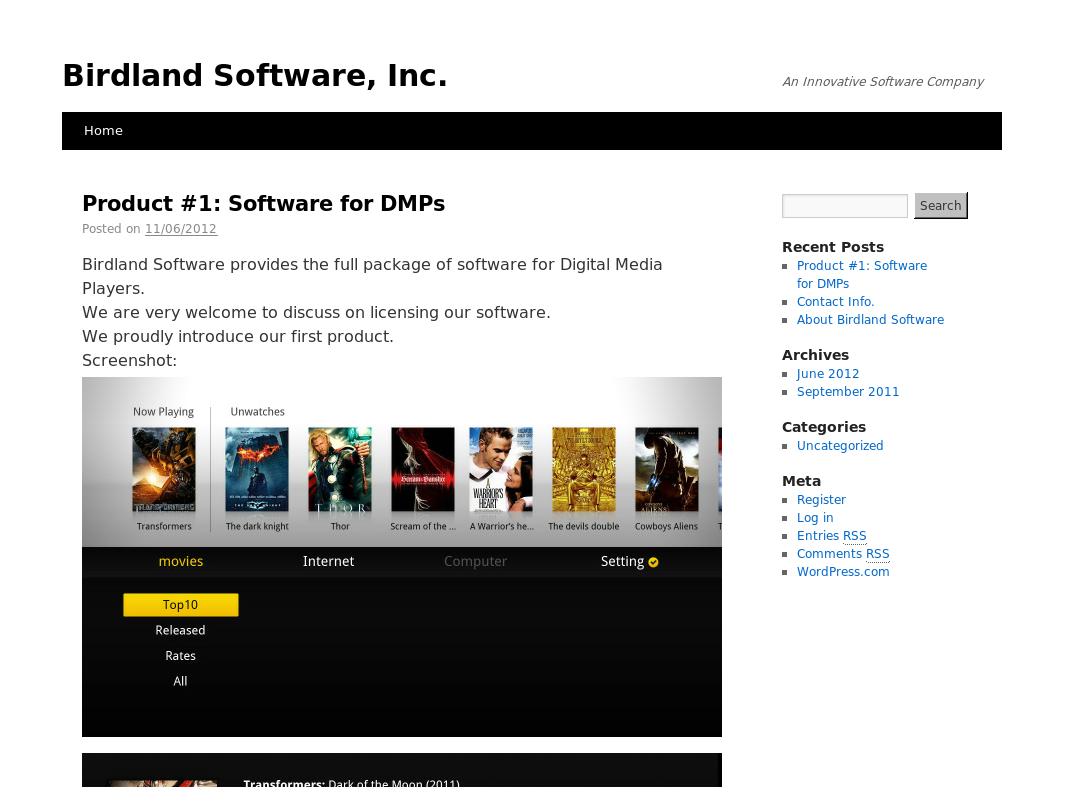Click the Meta sidebar heading
Viewport: 1080px width, 787px height.
(x=801, y=481)
